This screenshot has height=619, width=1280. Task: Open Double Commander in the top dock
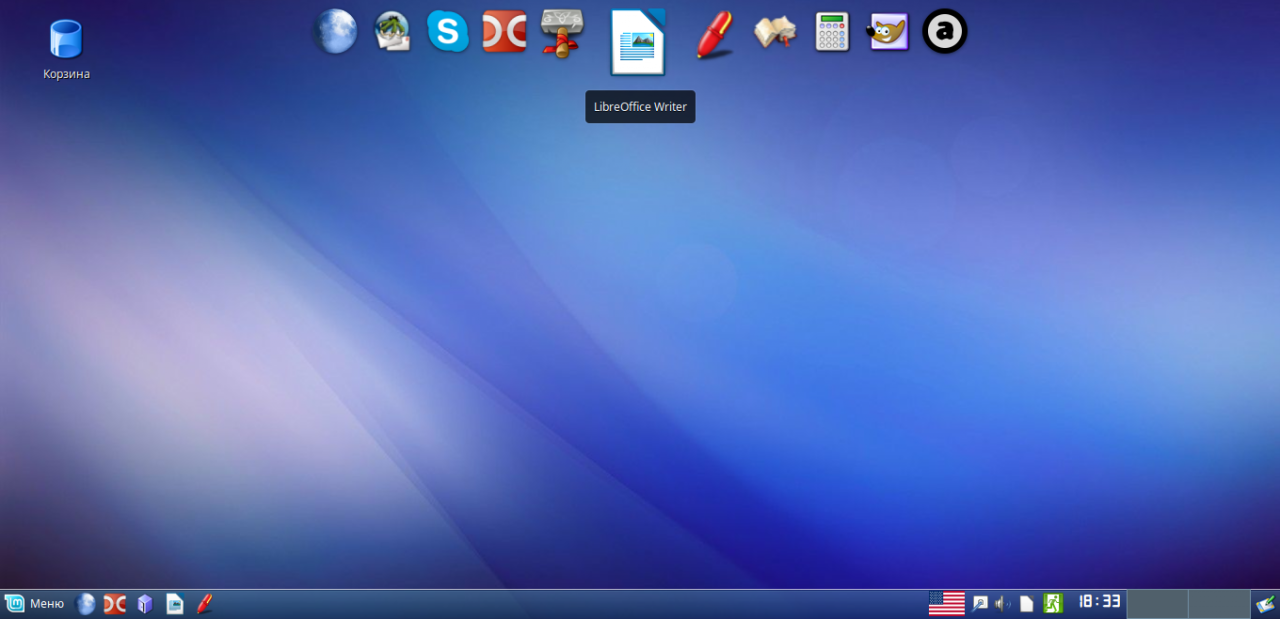[x=504, y=32]
